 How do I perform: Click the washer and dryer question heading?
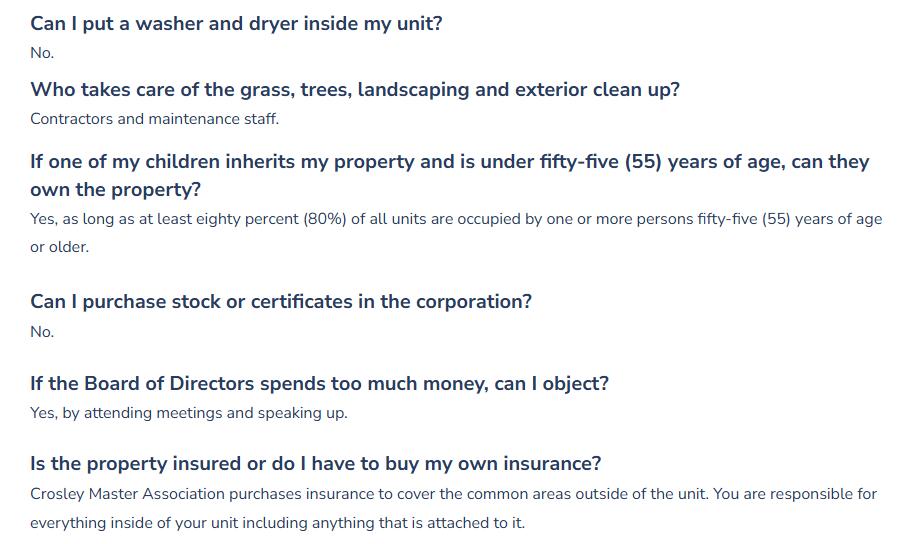coord(236,23)
